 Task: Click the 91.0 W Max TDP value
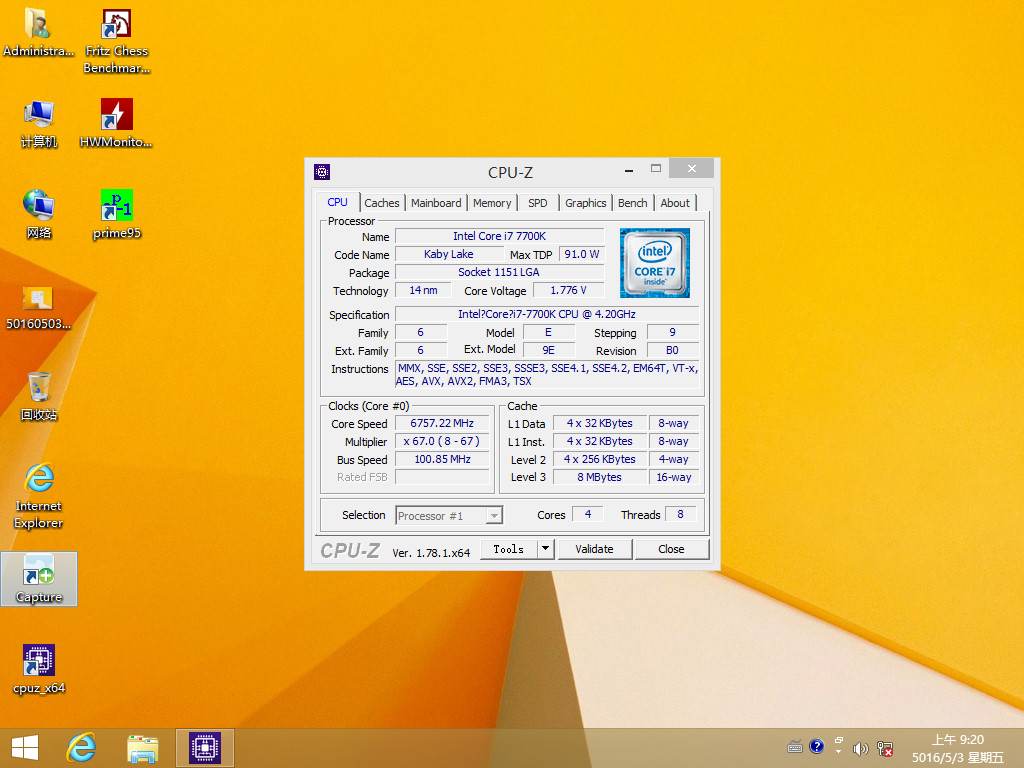coord(582,254)
